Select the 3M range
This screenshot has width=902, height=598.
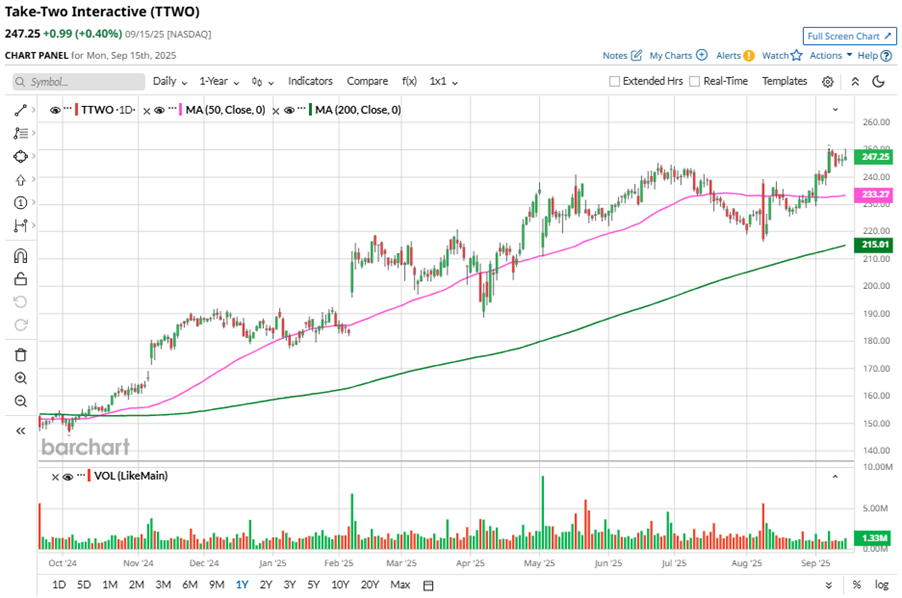163,585
